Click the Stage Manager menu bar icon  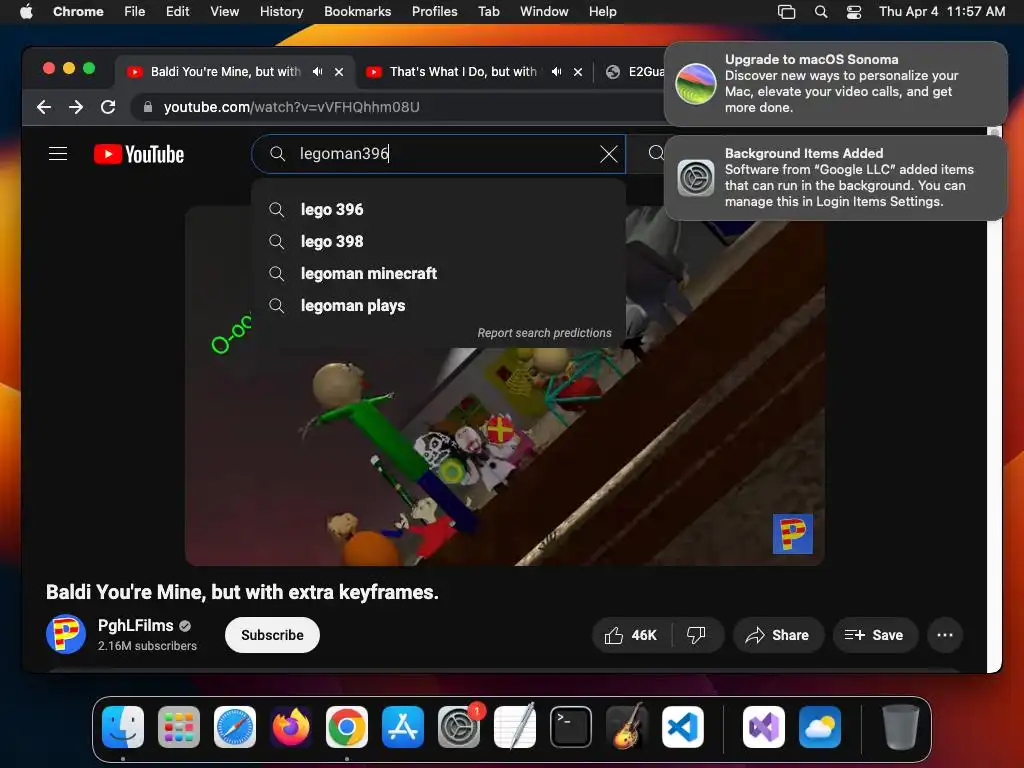click(x=786, y=12)
